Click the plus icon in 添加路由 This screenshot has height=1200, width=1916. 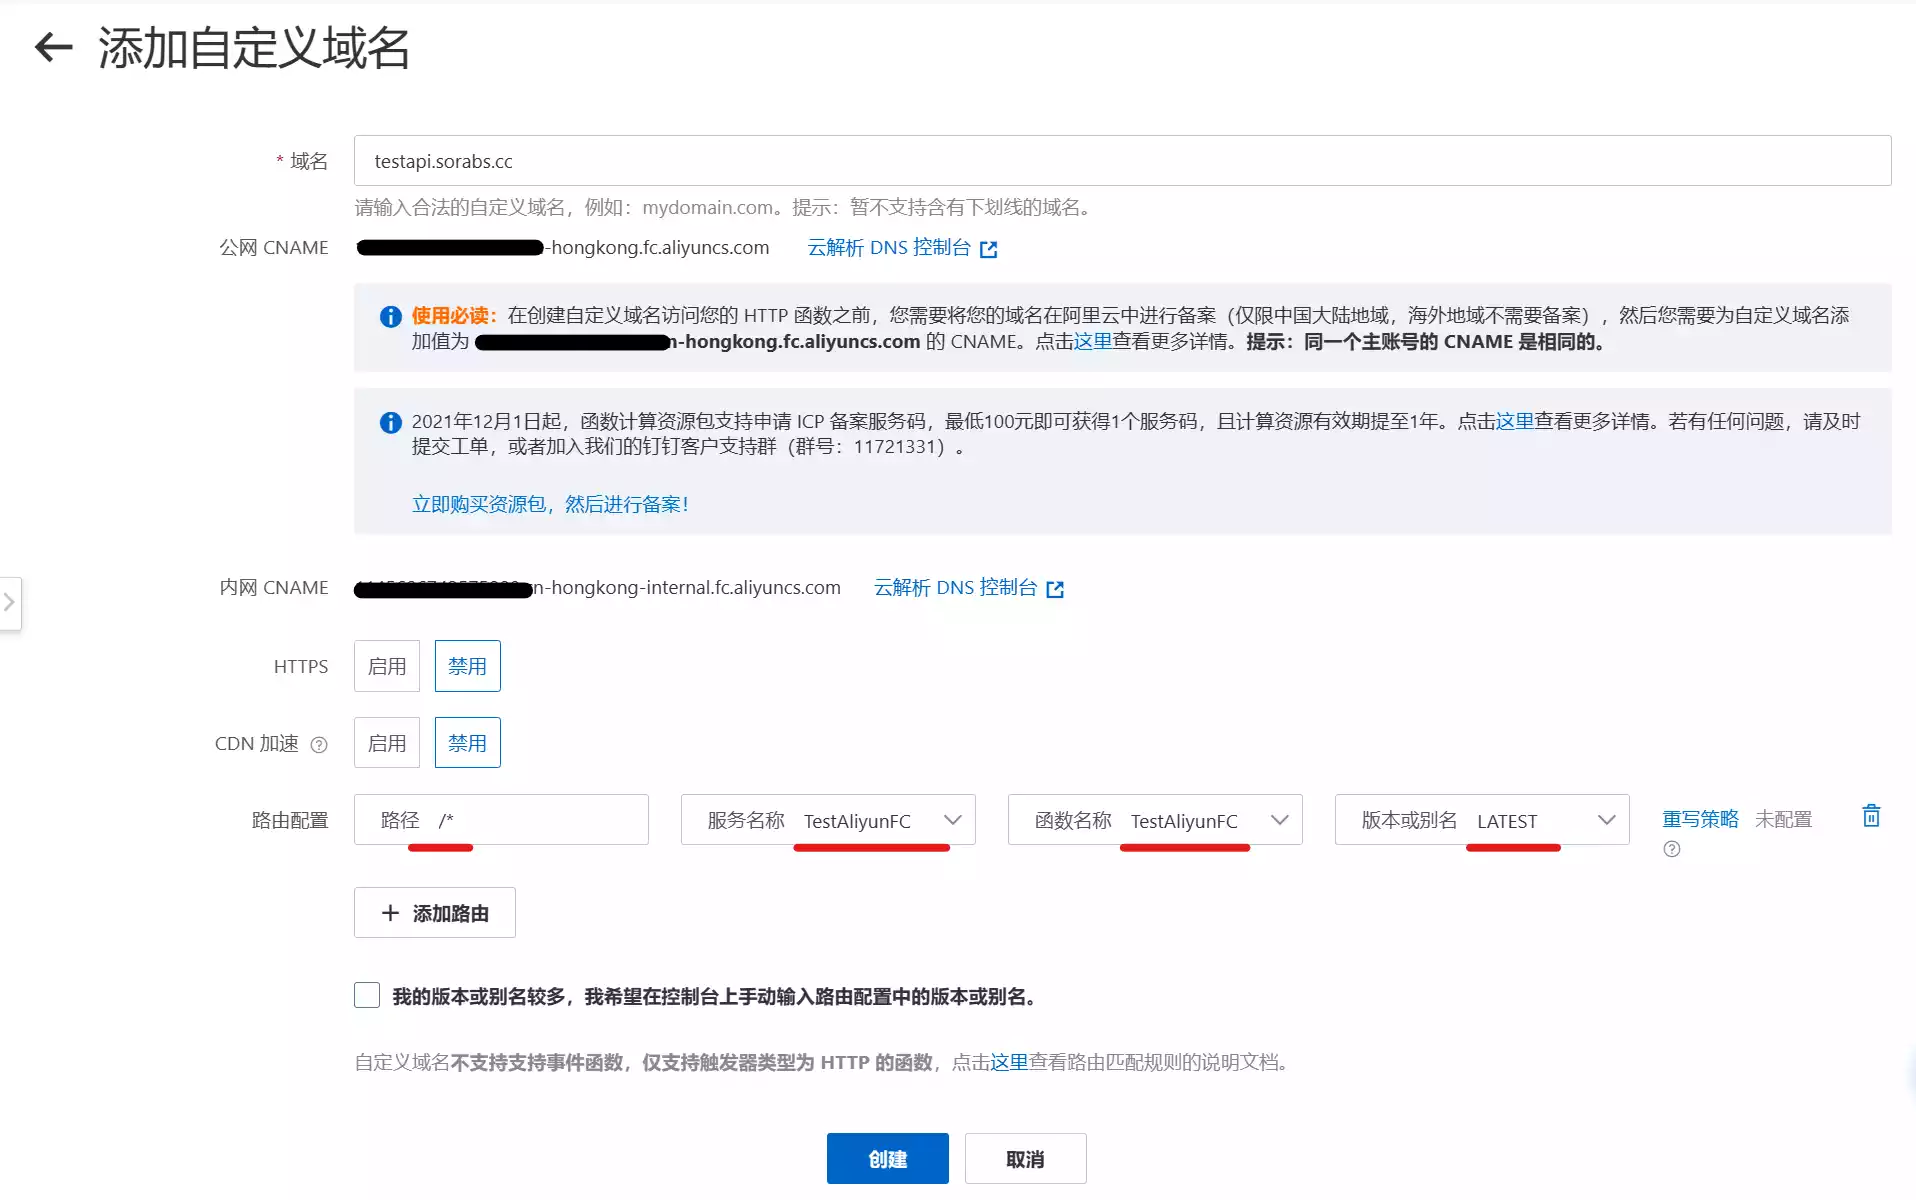[390, 913]
